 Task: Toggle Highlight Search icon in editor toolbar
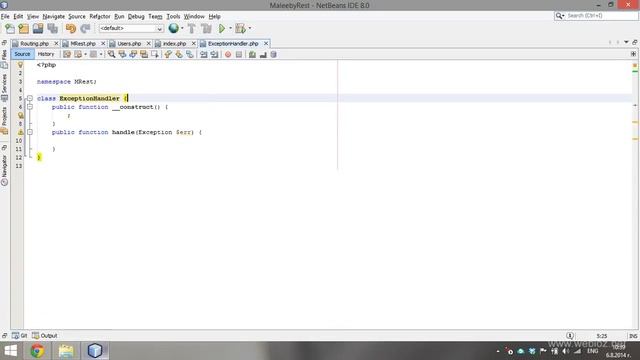click(x=144, y=54)
